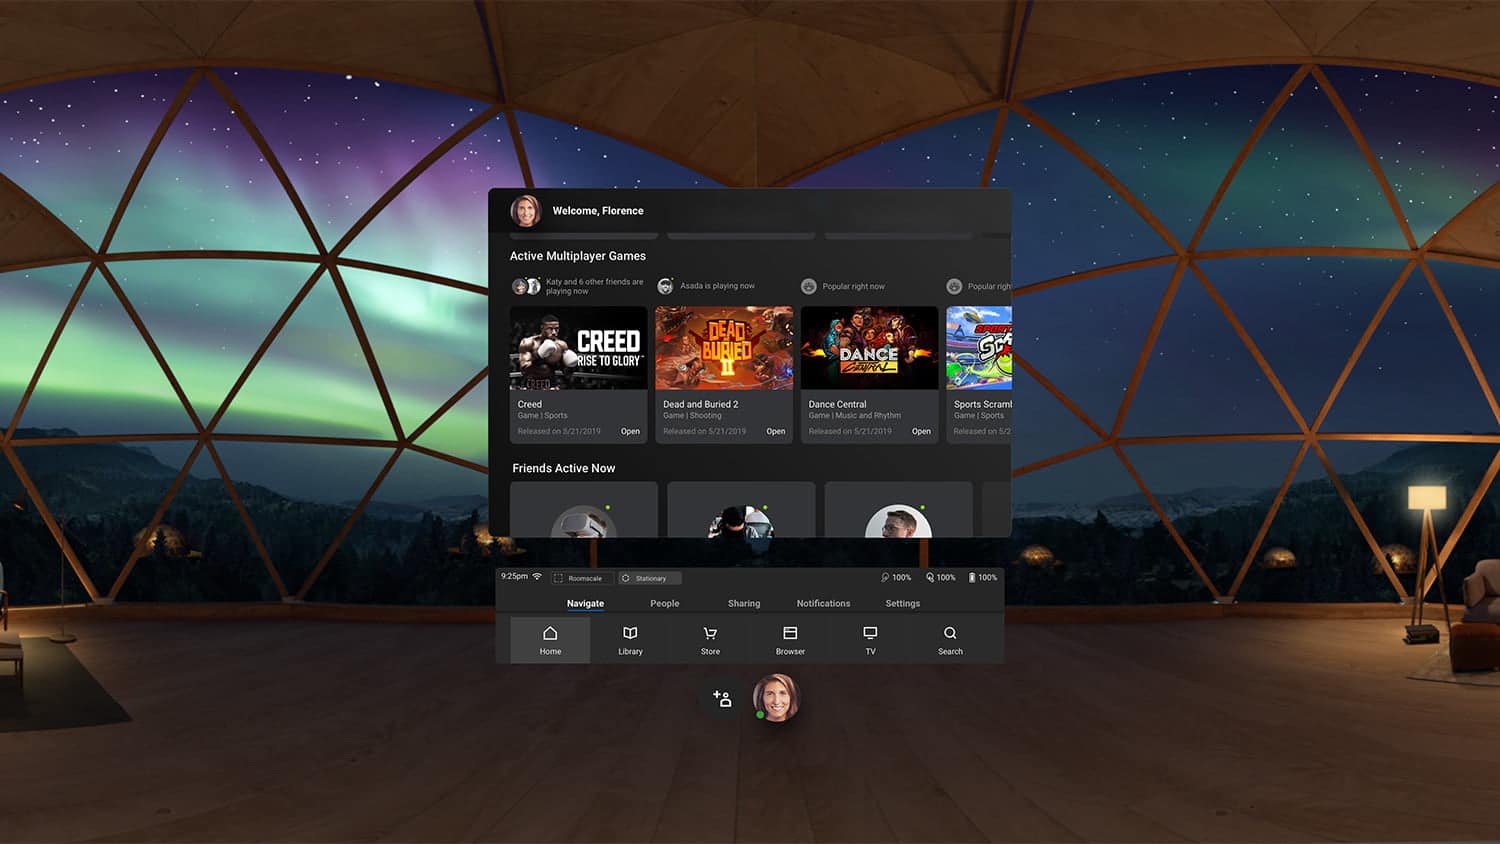The height and width of the screenshot is (844, 1500).
Task: Open Dead and Buried 2
Action: tap(723, 348)
